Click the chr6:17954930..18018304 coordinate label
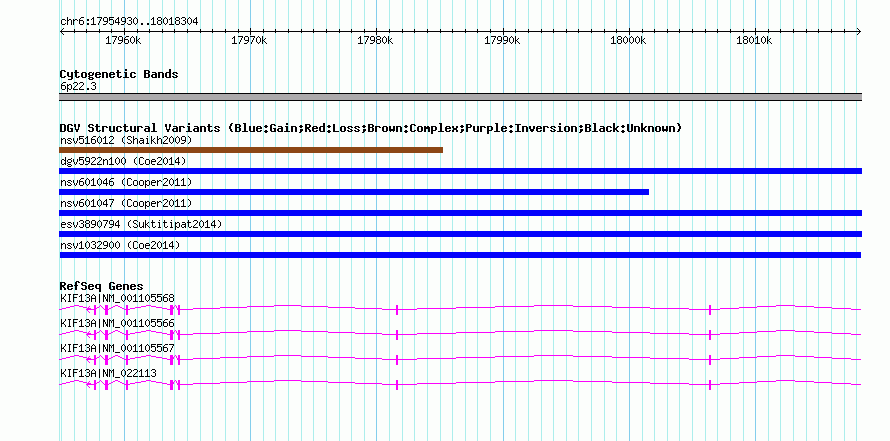Viewport: 890px width, 441px height. click(129, 22)
